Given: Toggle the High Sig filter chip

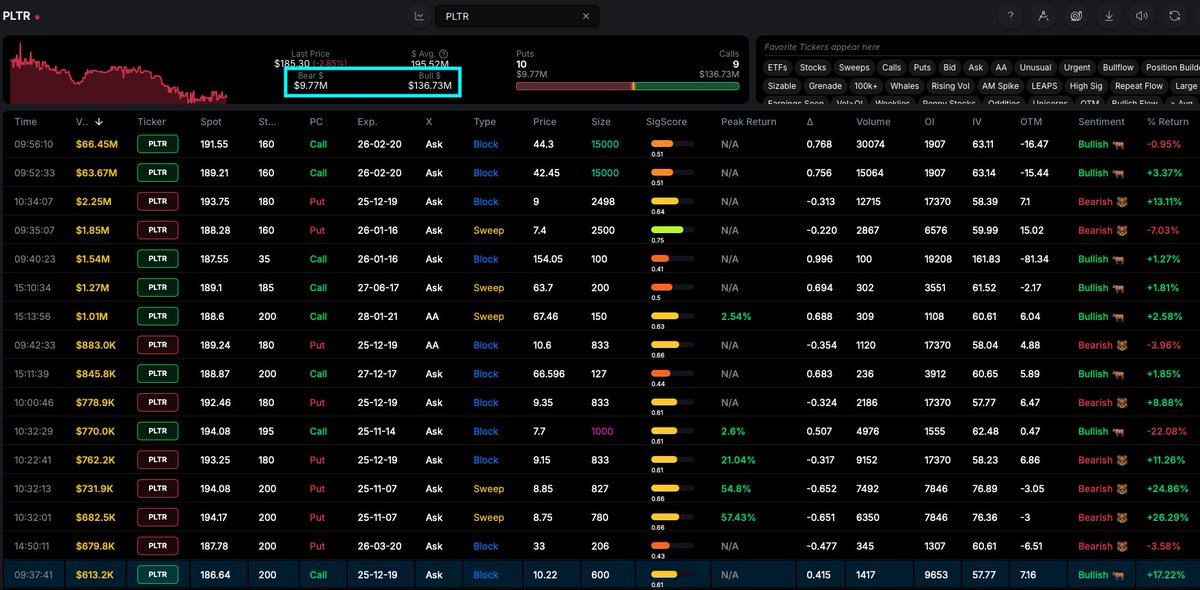Looking at the screenshot, I should tap(1085, 86).
